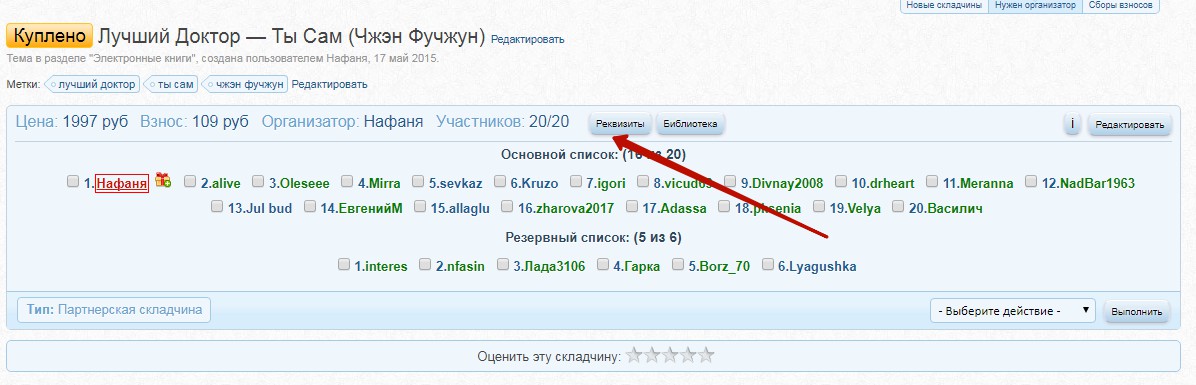
Task: Open Василич profile link
Action: pos(955,208)
